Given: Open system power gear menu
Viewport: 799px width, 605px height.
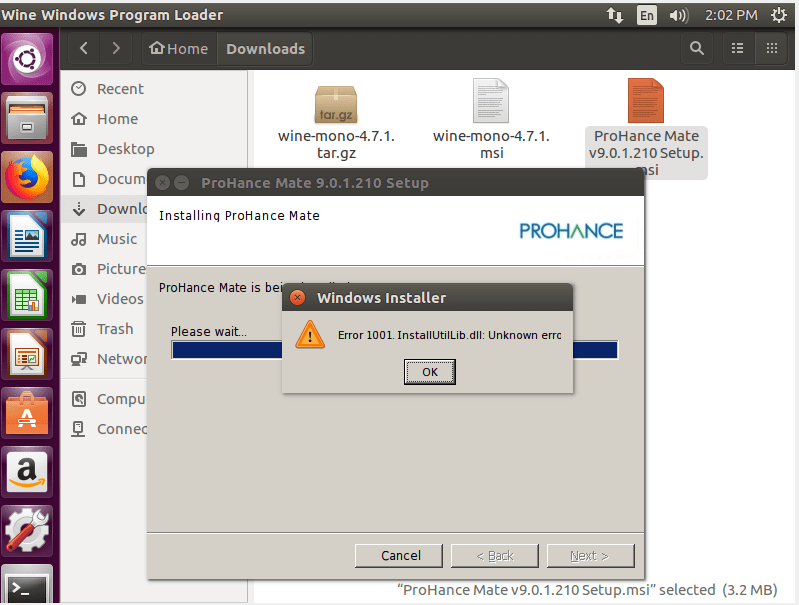Looking at the screenshot, I should coord(779,15).
